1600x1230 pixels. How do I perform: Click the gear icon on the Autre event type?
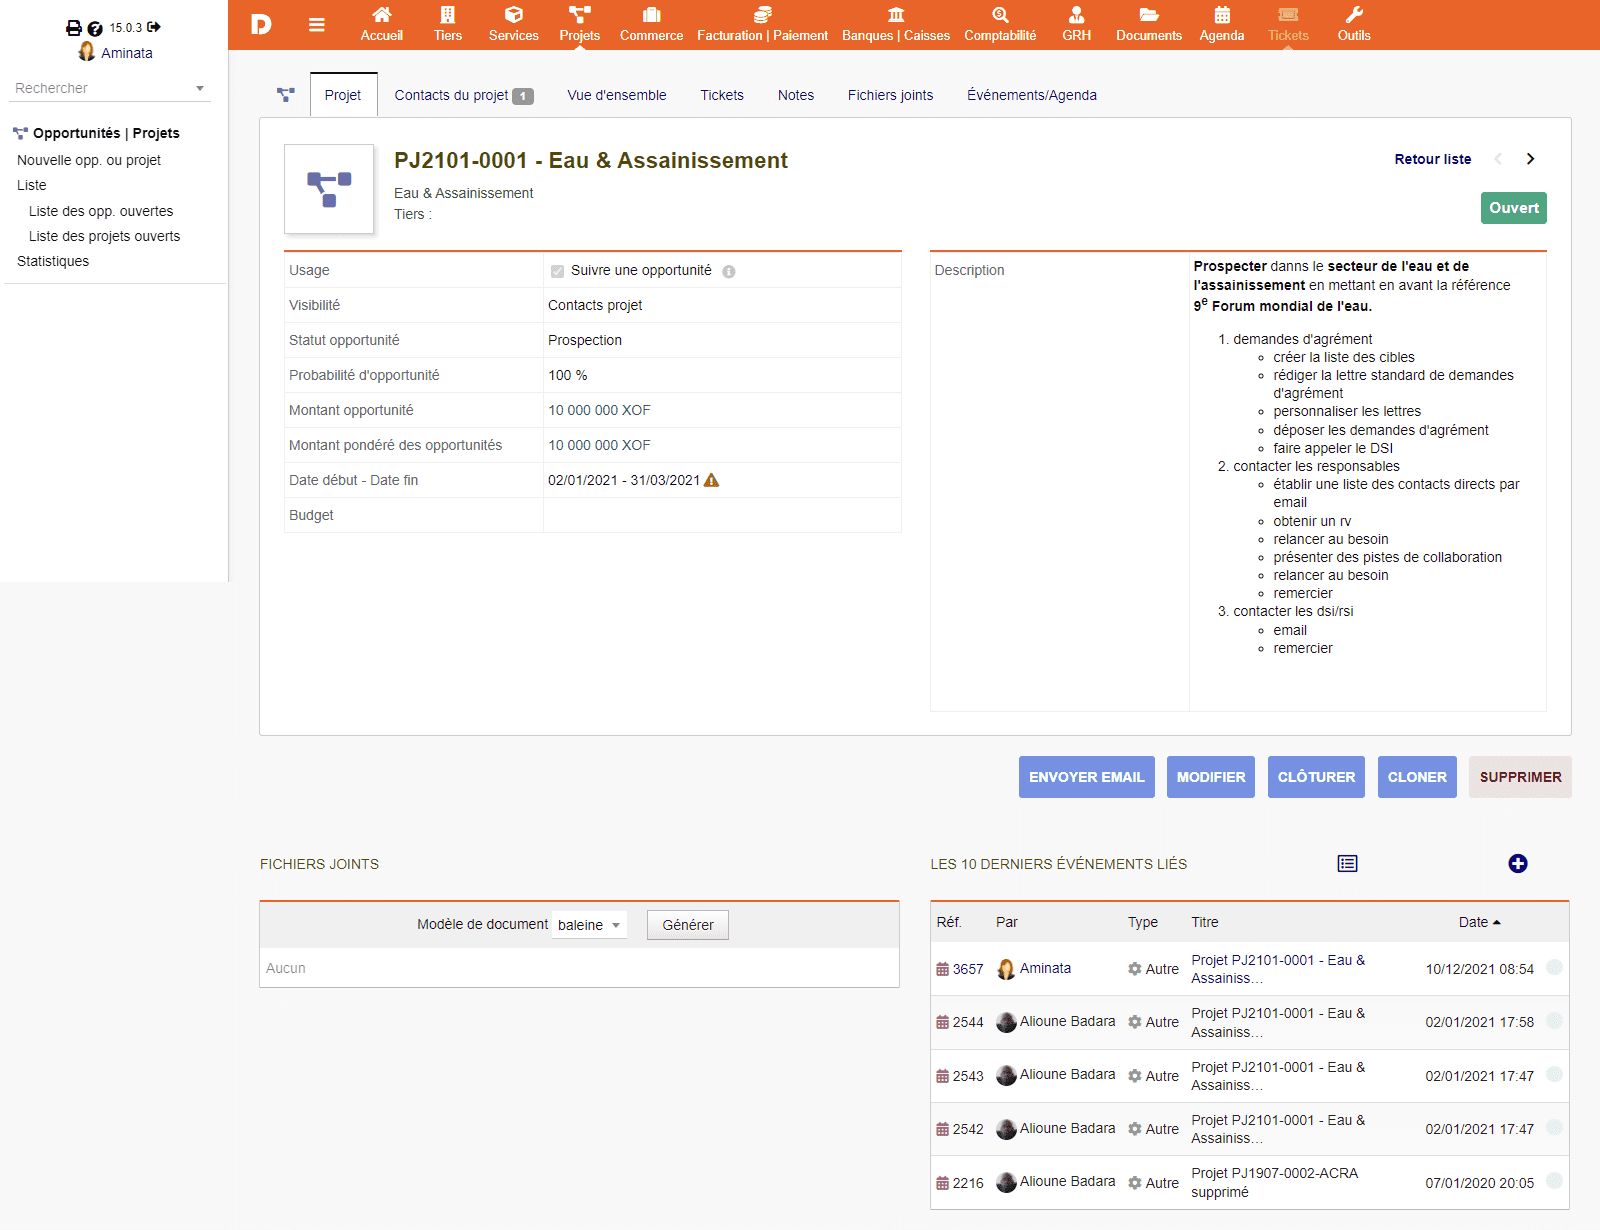pyautogui.click(x=1134, y=968)
